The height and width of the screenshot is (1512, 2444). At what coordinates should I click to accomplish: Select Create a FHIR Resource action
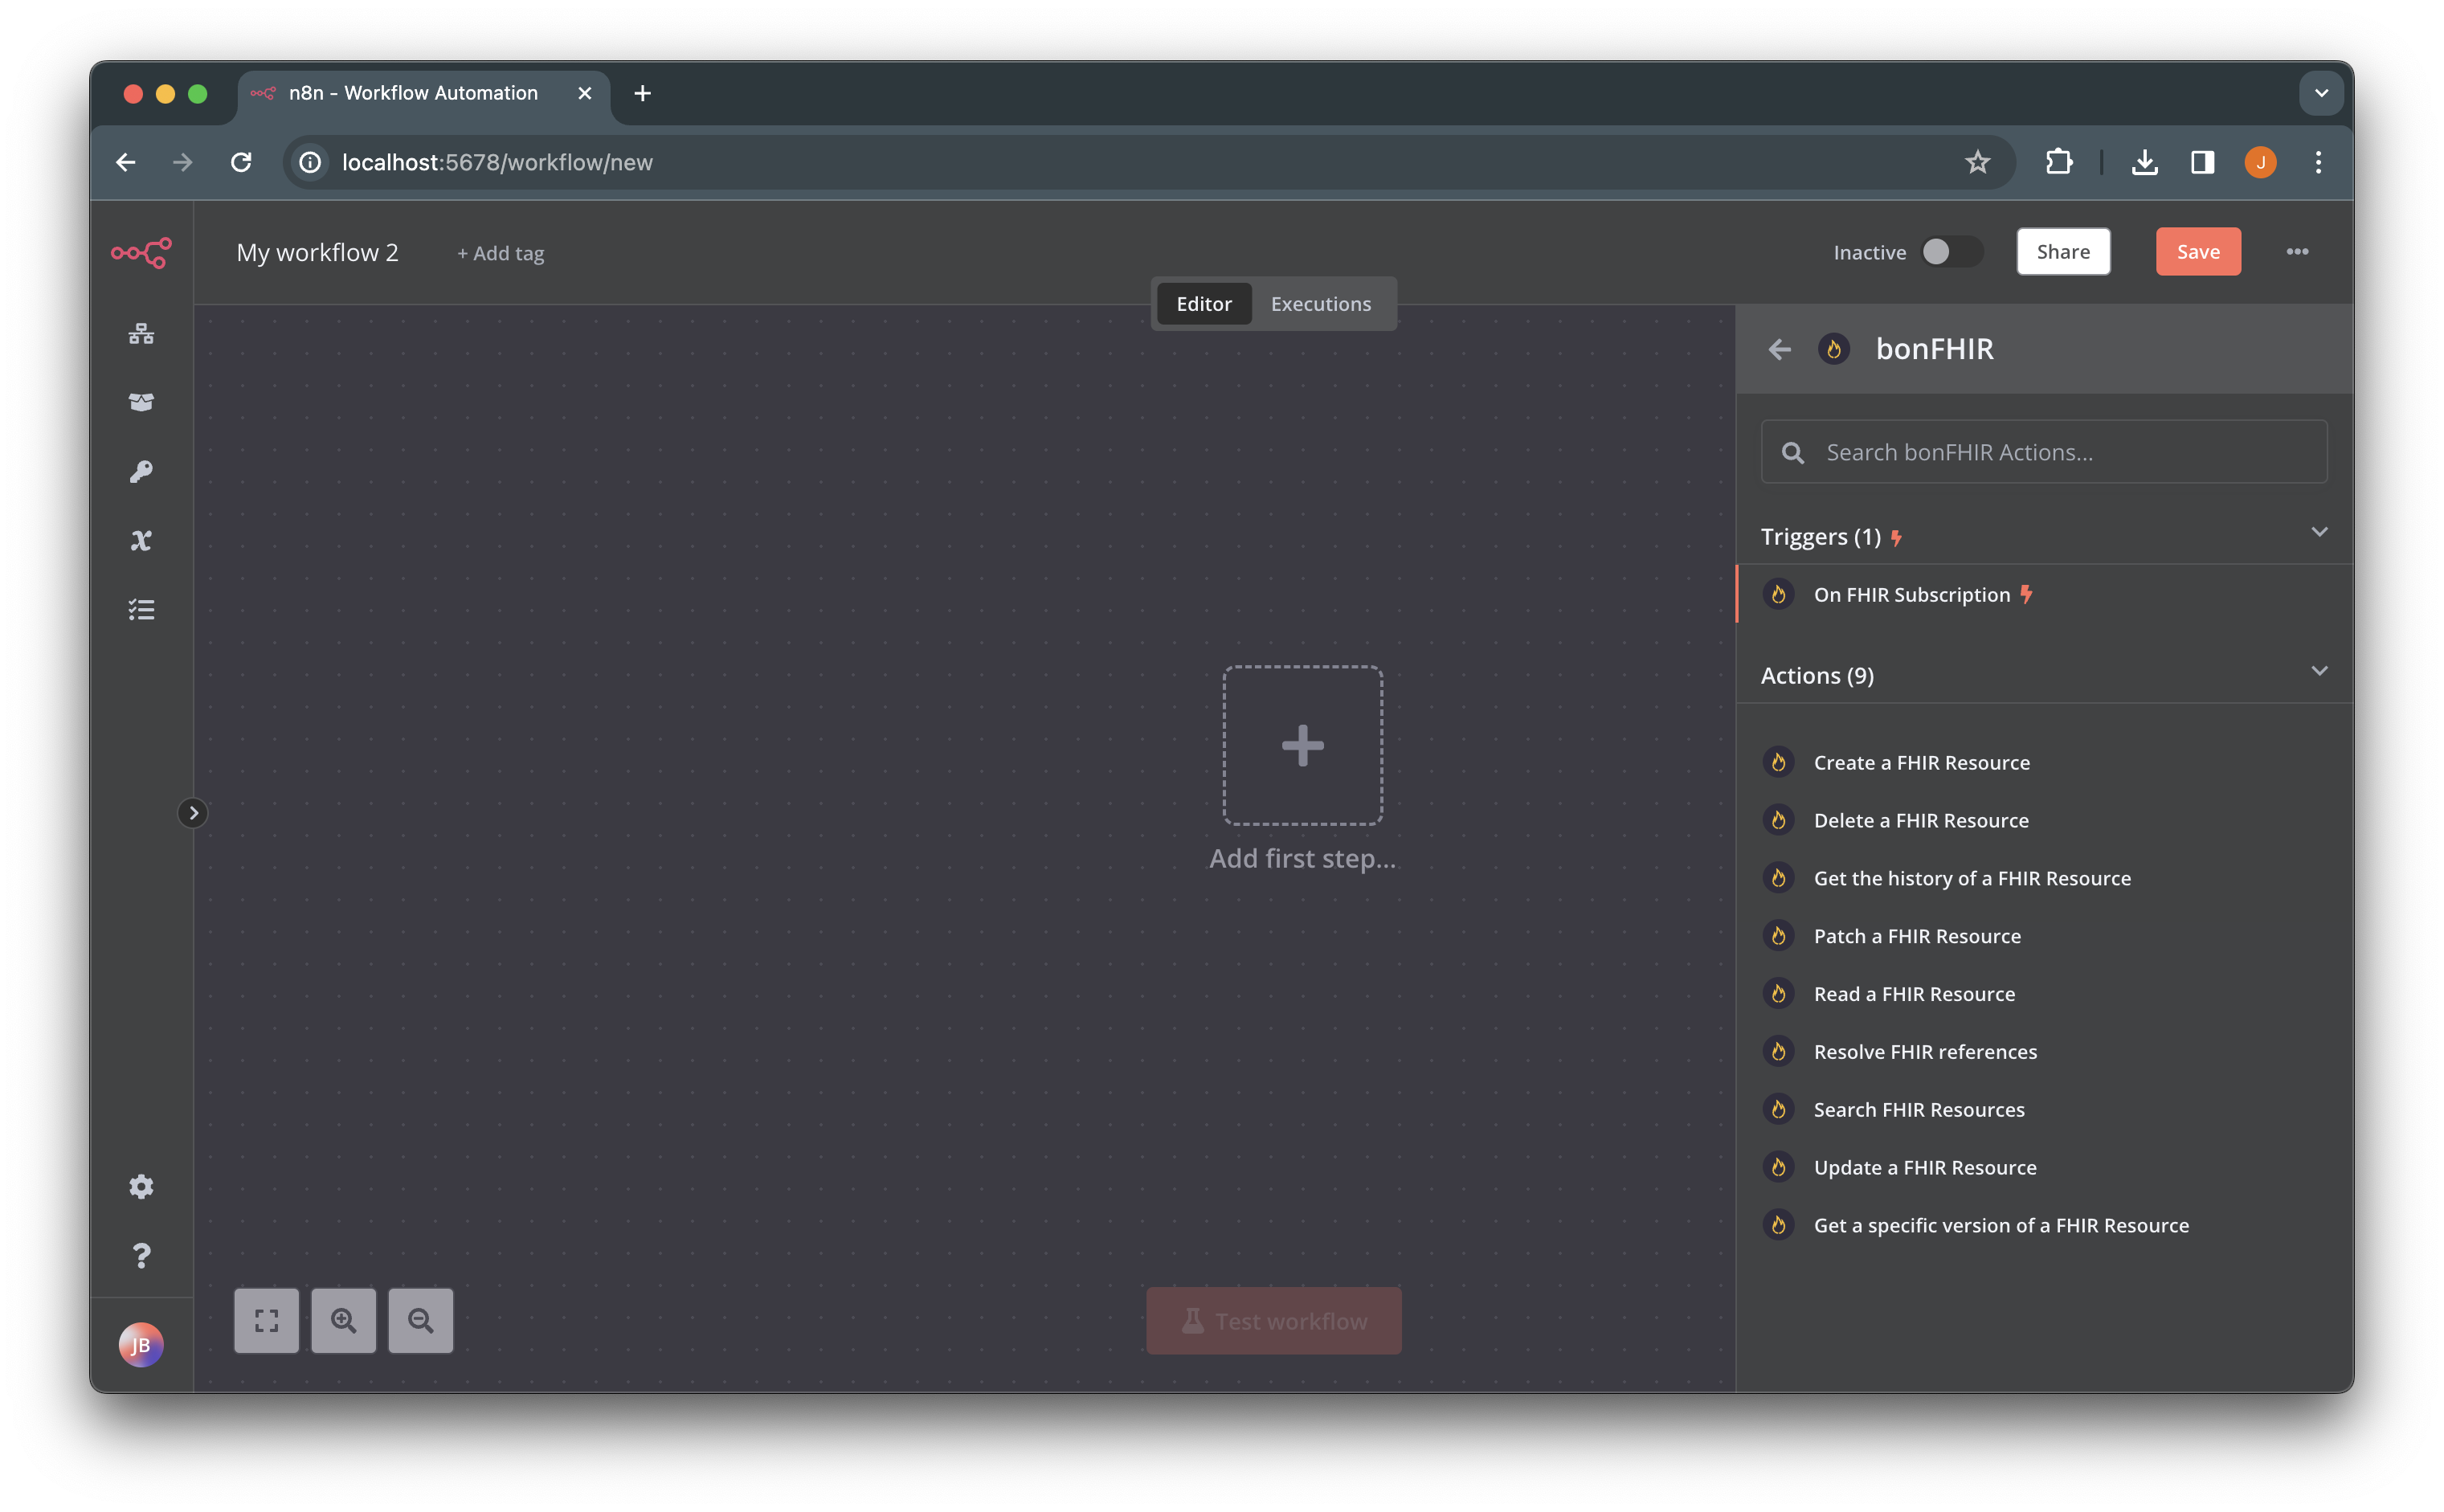pos(2044,763)
